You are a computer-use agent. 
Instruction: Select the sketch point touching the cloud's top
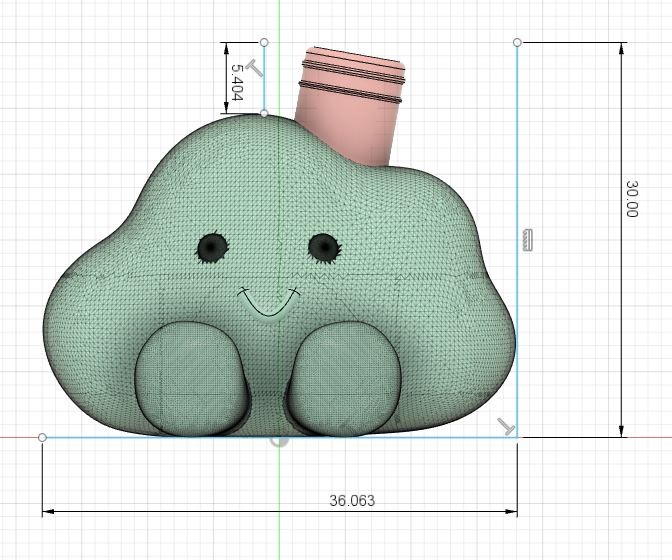pos(264,113)
